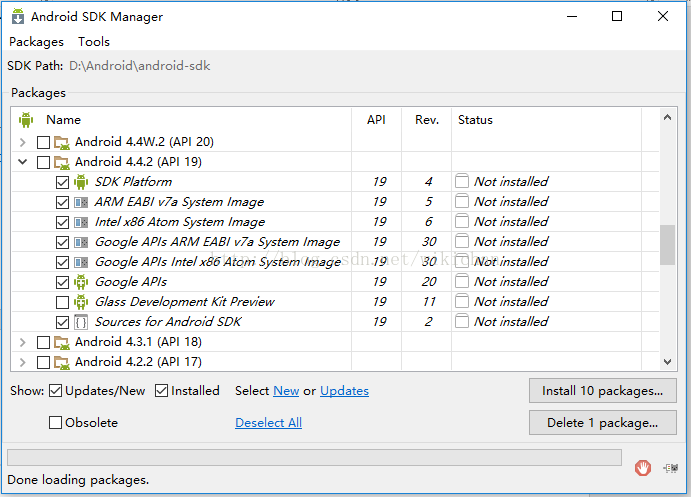Uncheck the Google APIs package

pos(63,282)
